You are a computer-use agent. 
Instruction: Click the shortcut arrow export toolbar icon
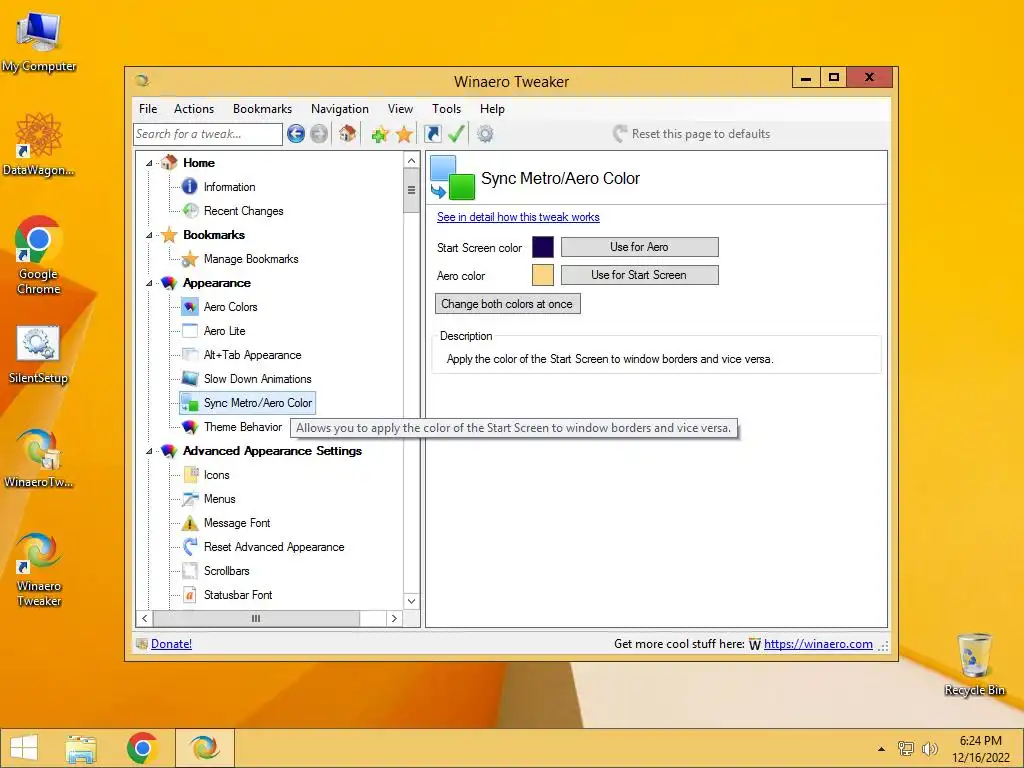point(432,134)
